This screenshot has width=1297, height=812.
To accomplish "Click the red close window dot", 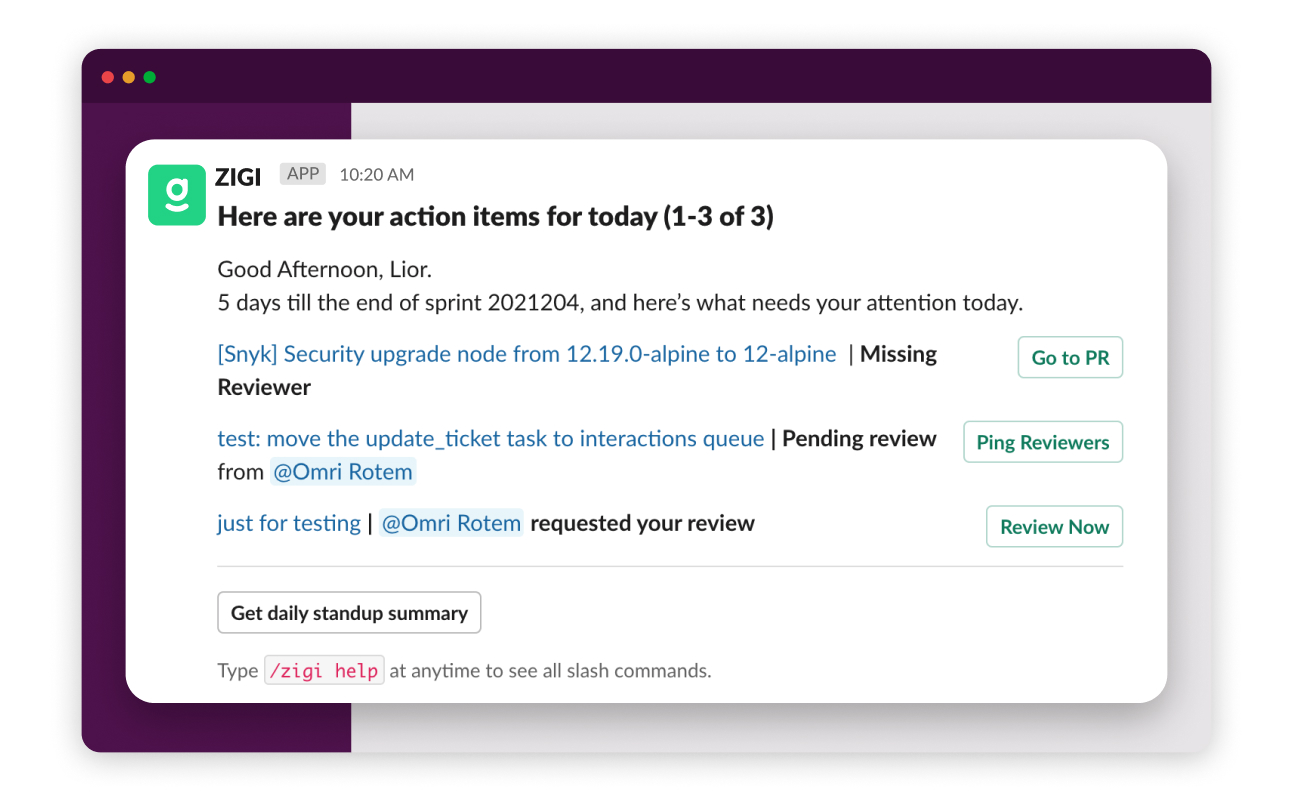I will tap(108, 77).
